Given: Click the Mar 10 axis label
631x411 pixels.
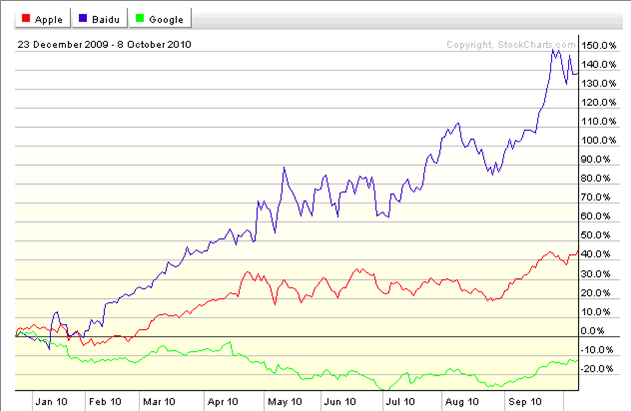Looking at the screenshot, I should (159, 401).
